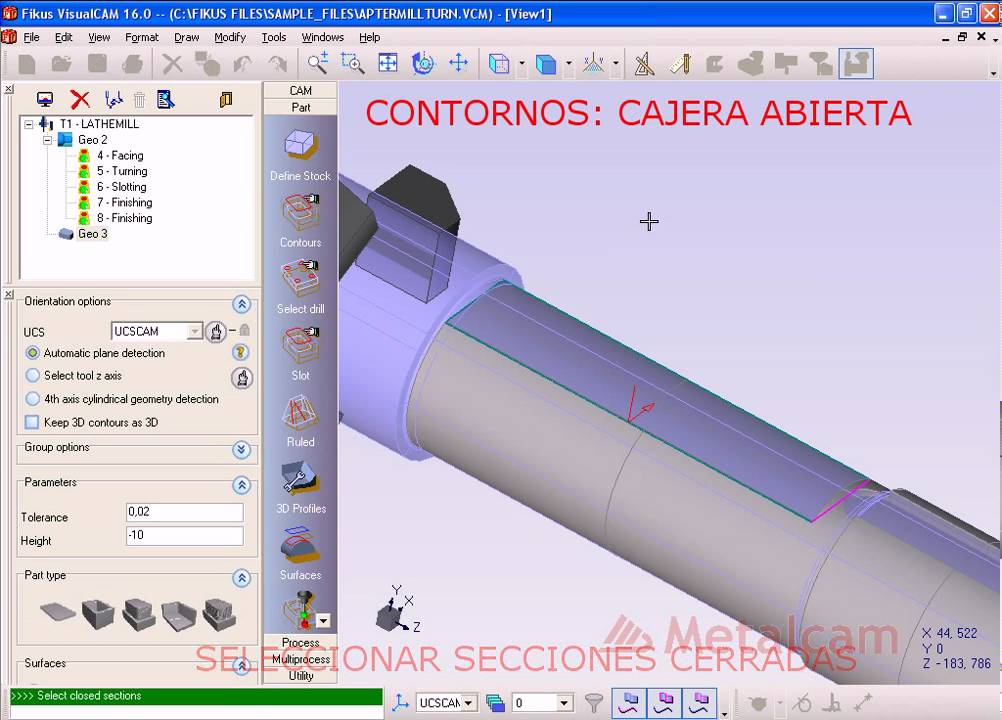Screen dimensions: 1002x720
Task: Open the Multiprocess tab
Action: tap(300, 659)
